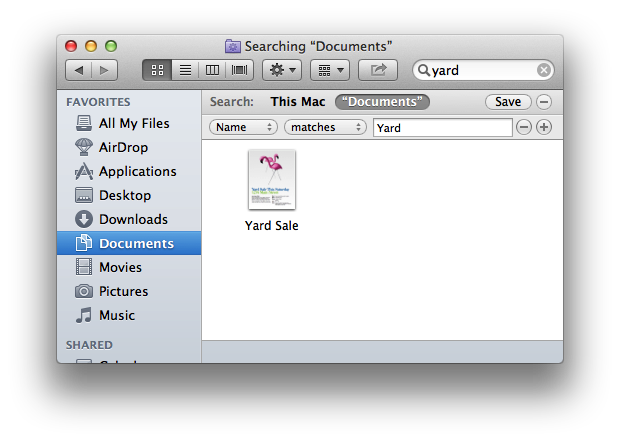Switch to Cover Flow view
The width and height of the screenshot is (620, 442).
pos(240,70)
